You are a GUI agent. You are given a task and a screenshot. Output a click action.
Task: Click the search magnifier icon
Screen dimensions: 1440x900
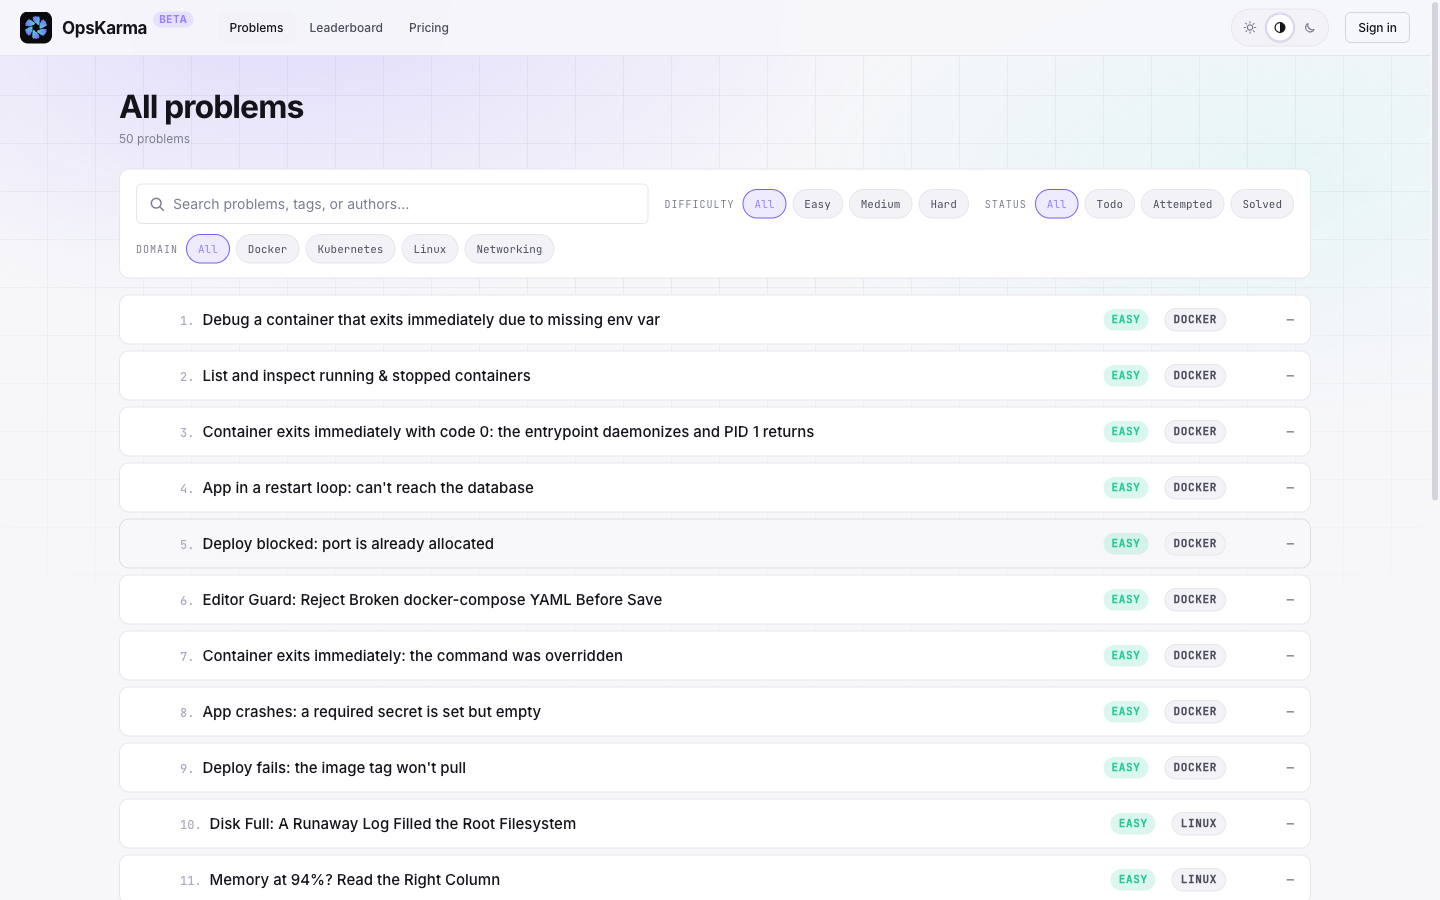pyautogui.click(x=157, y=204)
